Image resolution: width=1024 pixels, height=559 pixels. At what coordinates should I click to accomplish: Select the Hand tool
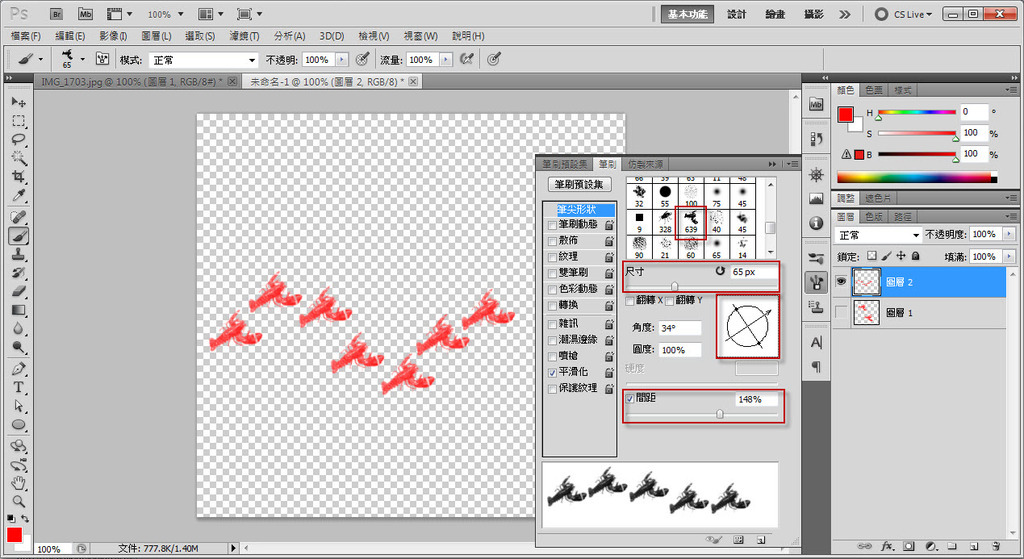[x=18, y=483]
